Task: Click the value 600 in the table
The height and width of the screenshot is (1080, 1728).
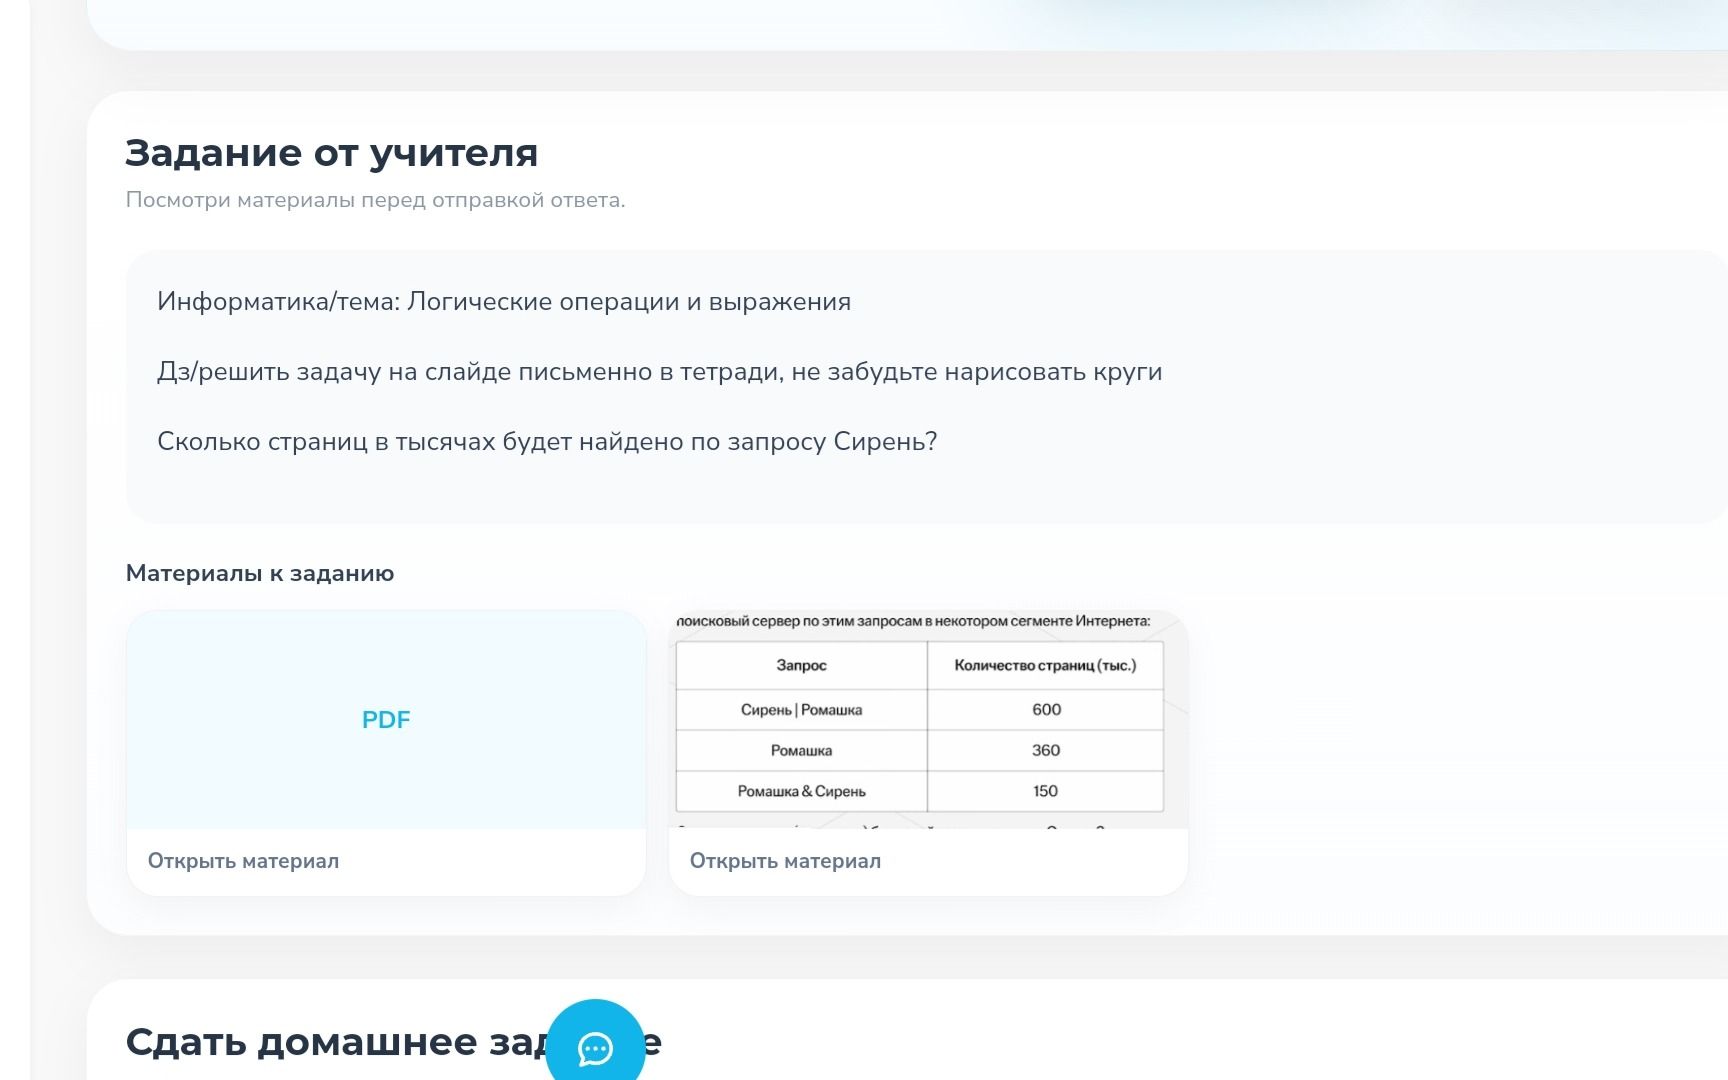Action: (1046, 710)
